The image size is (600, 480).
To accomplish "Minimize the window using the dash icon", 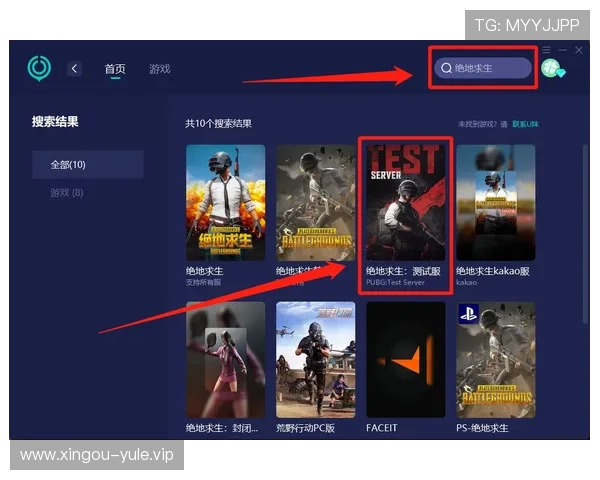I will (x=562, y=50).
